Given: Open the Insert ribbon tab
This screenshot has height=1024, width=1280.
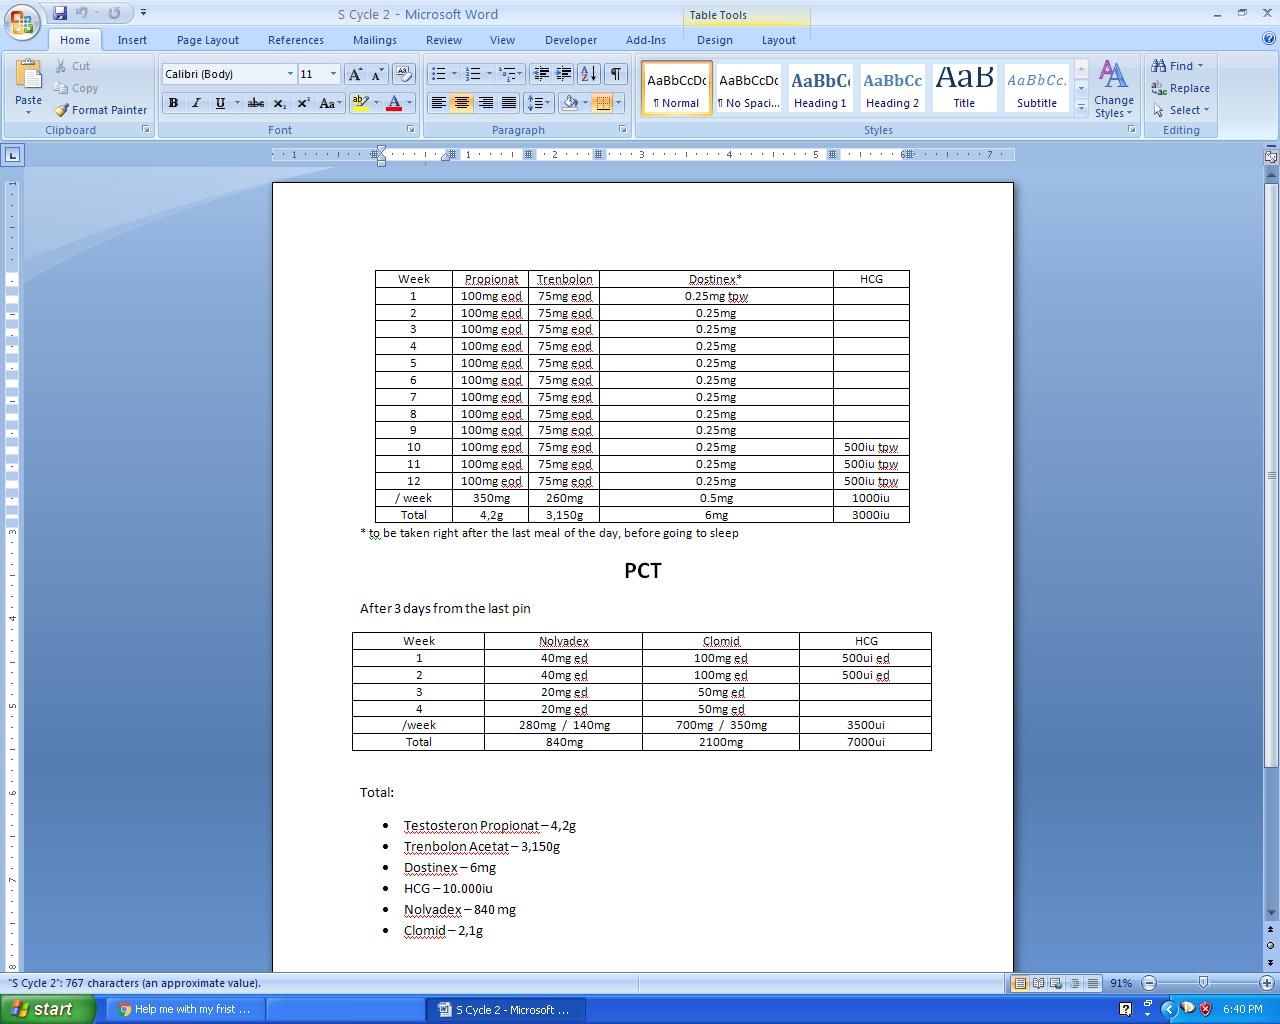Looking at the screenshot, I should pyautogui.click(x=132, y=40).
